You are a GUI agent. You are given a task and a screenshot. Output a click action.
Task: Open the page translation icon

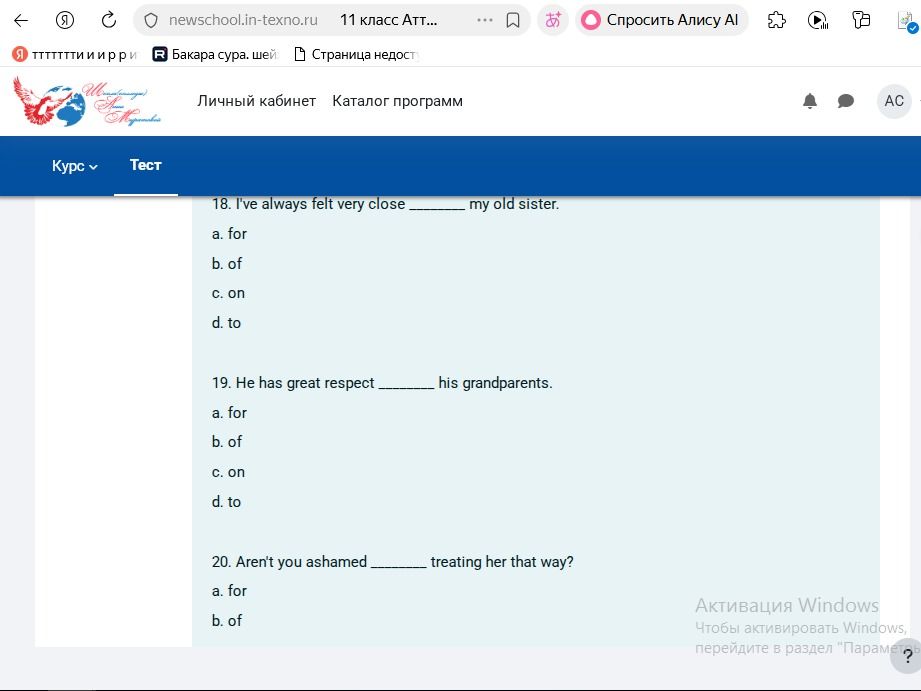click(553, 21)
